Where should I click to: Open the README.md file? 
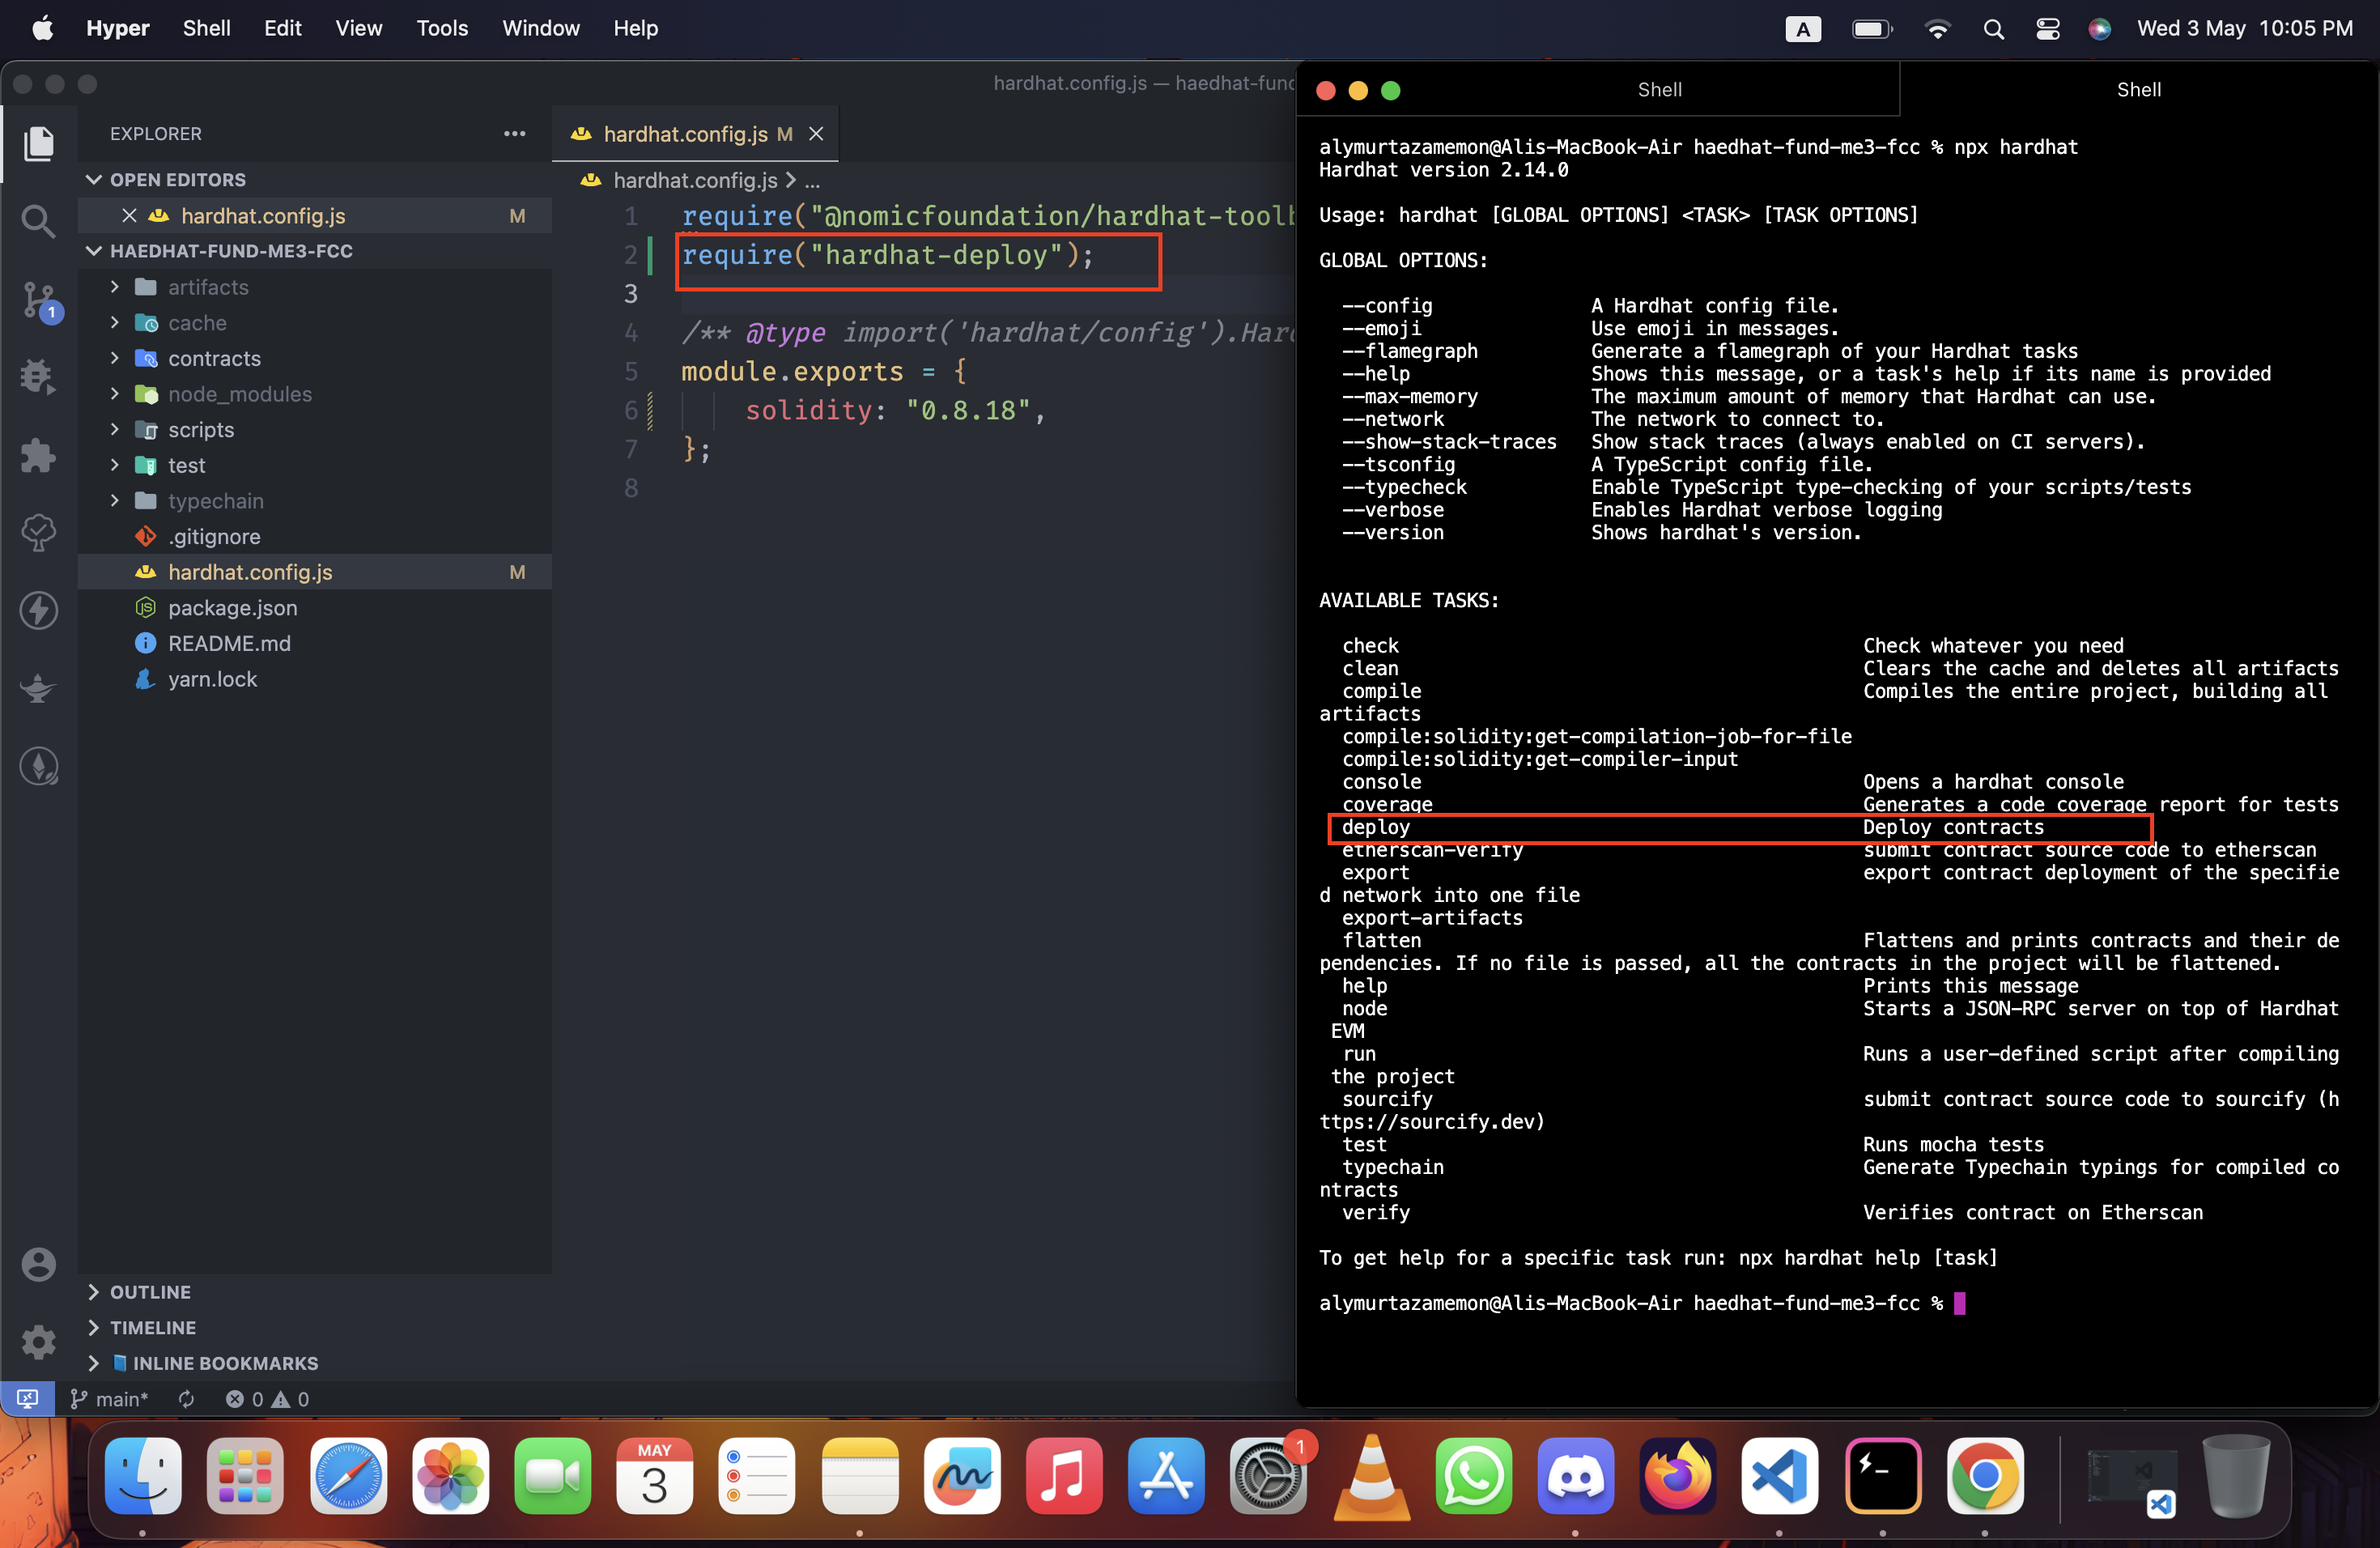tap(314, 643)
